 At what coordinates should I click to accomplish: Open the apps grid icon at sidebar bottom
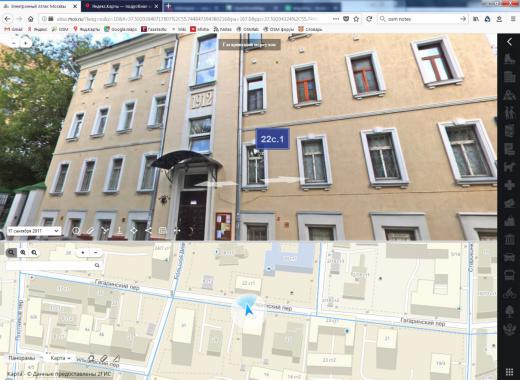click(509, 372)
